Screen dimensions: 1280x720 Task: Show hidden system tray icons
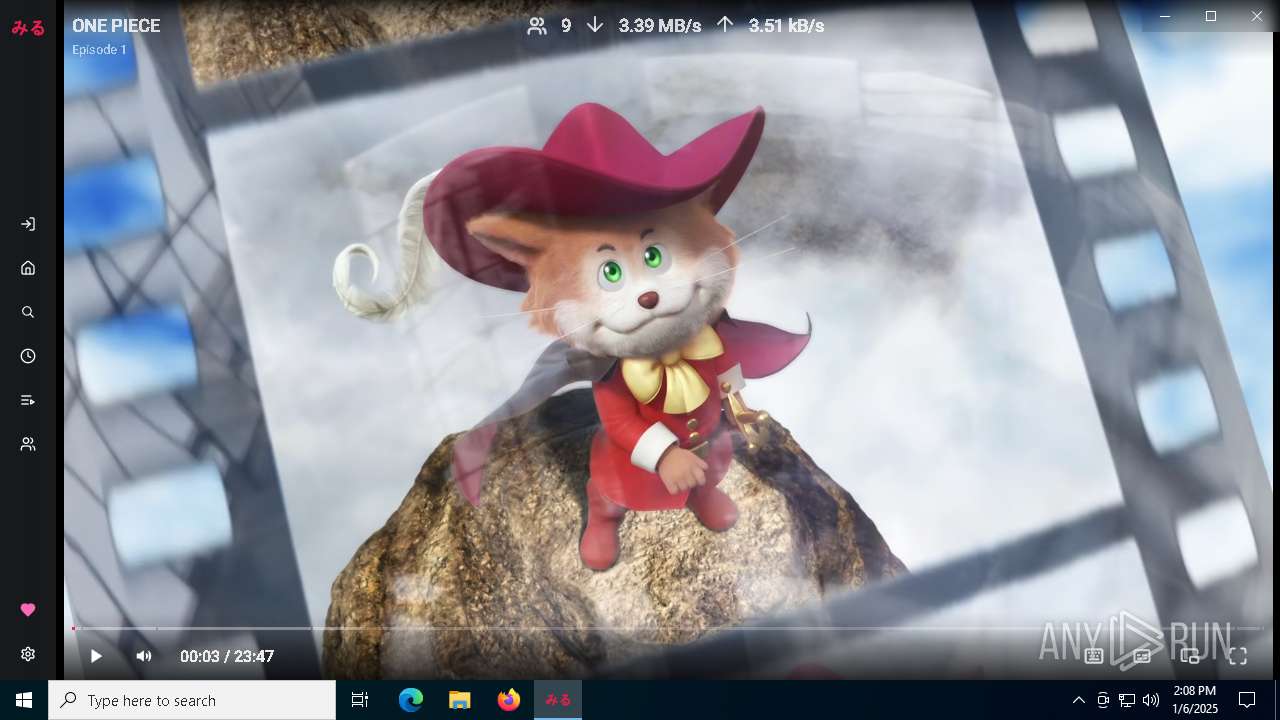[x=1078, y=700]
